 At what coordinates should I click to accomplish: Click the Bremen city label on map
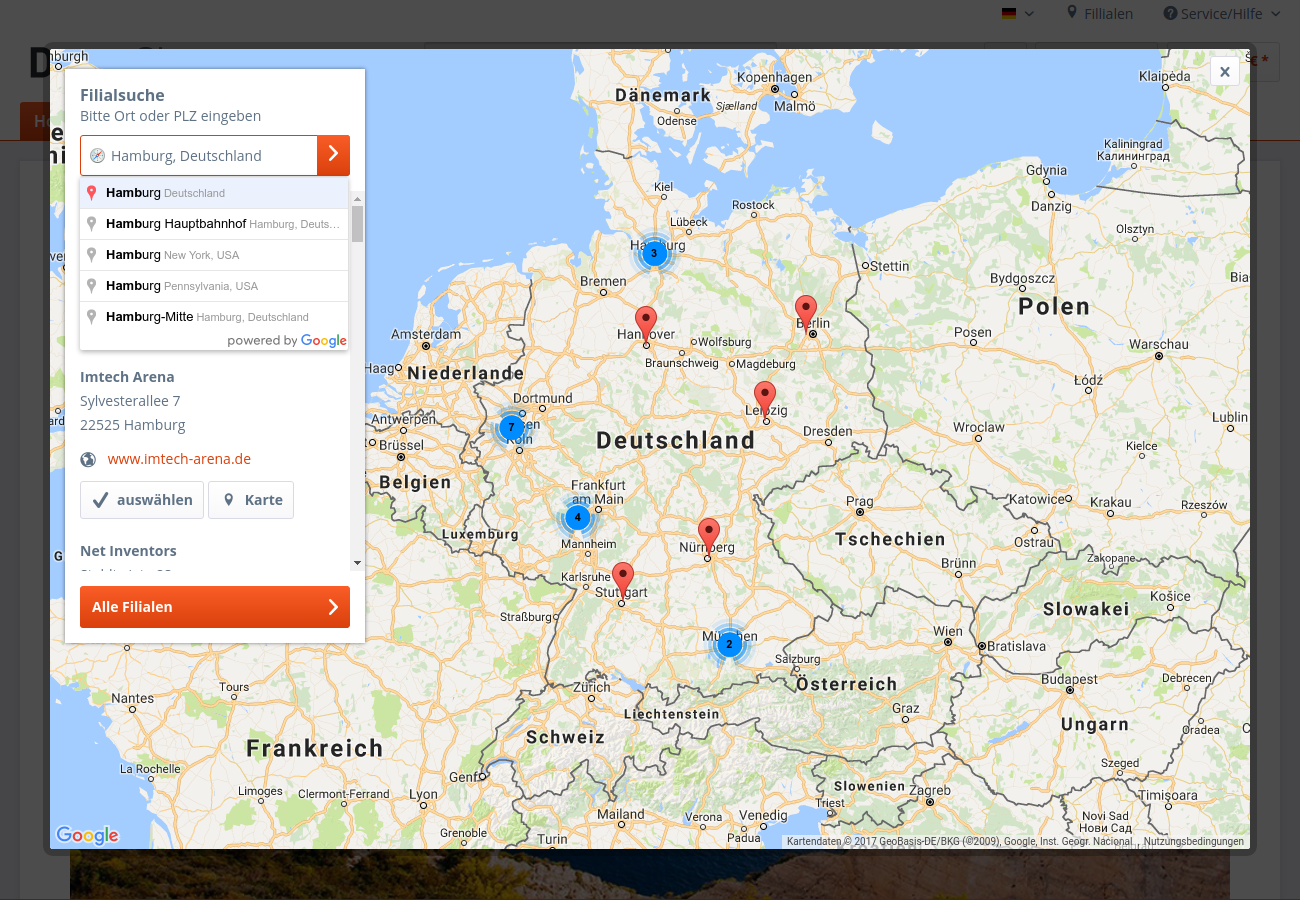603,281
